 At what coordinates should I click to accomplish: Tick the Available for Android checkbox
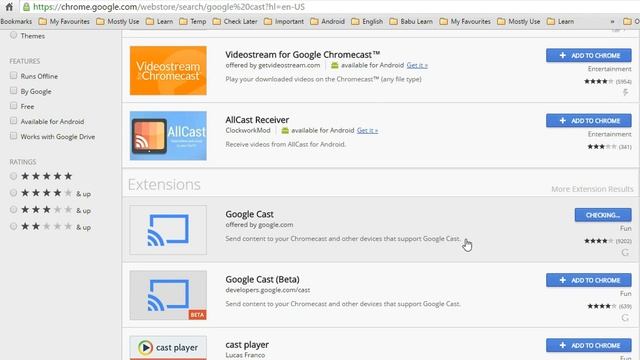coord(13,121)
